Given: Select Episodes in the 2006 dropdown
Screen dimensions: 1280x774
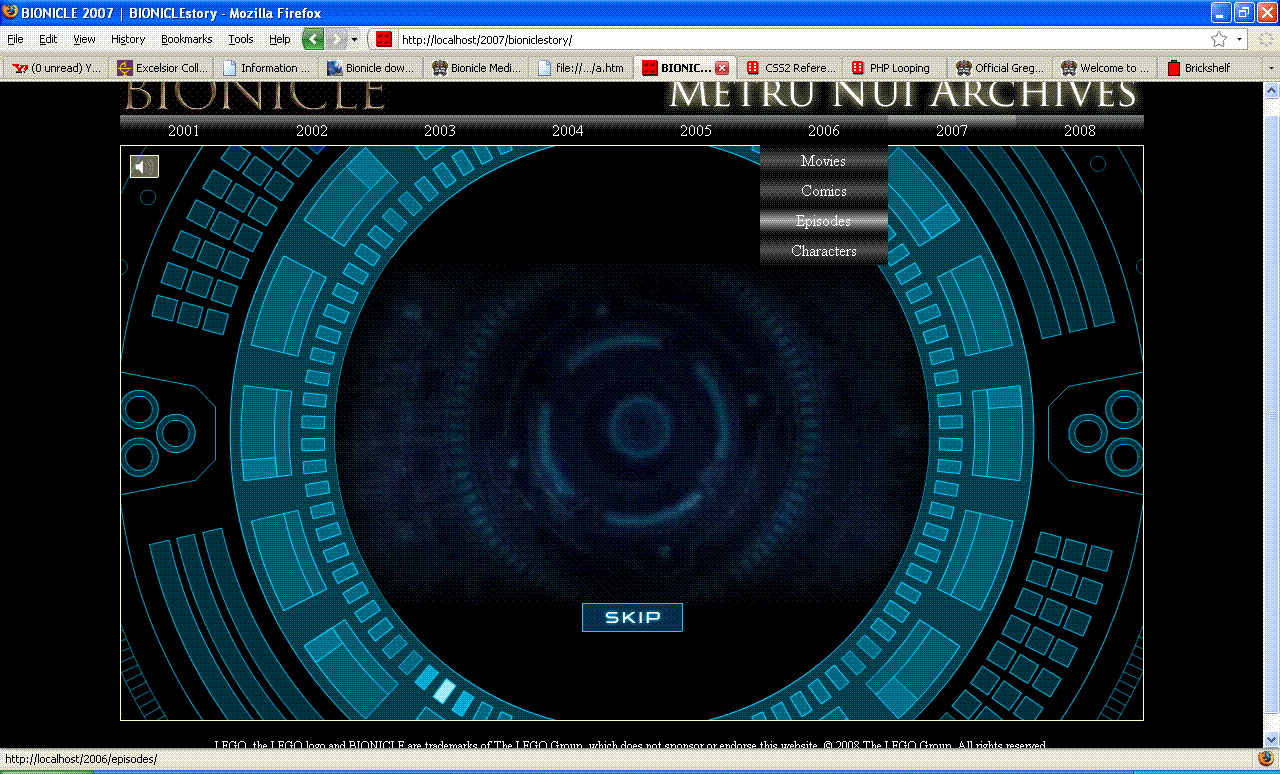Looking at the screenshot, I should click(x=824, y=221).
